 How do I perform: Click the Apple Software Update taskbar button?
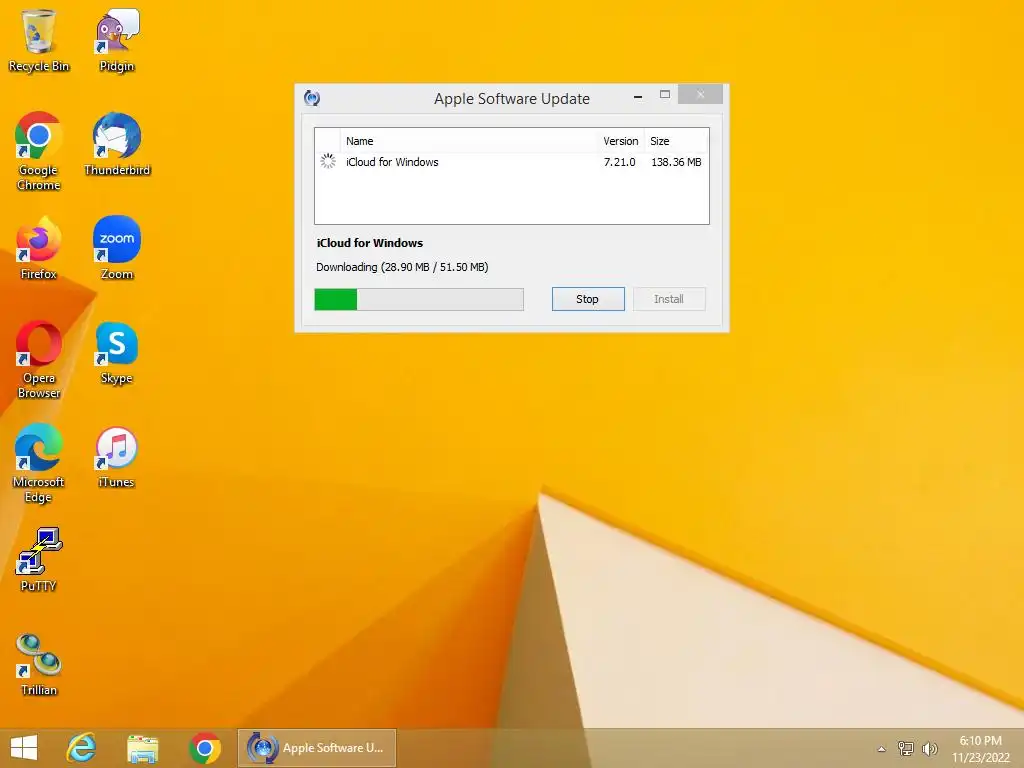tap(317, 748)
